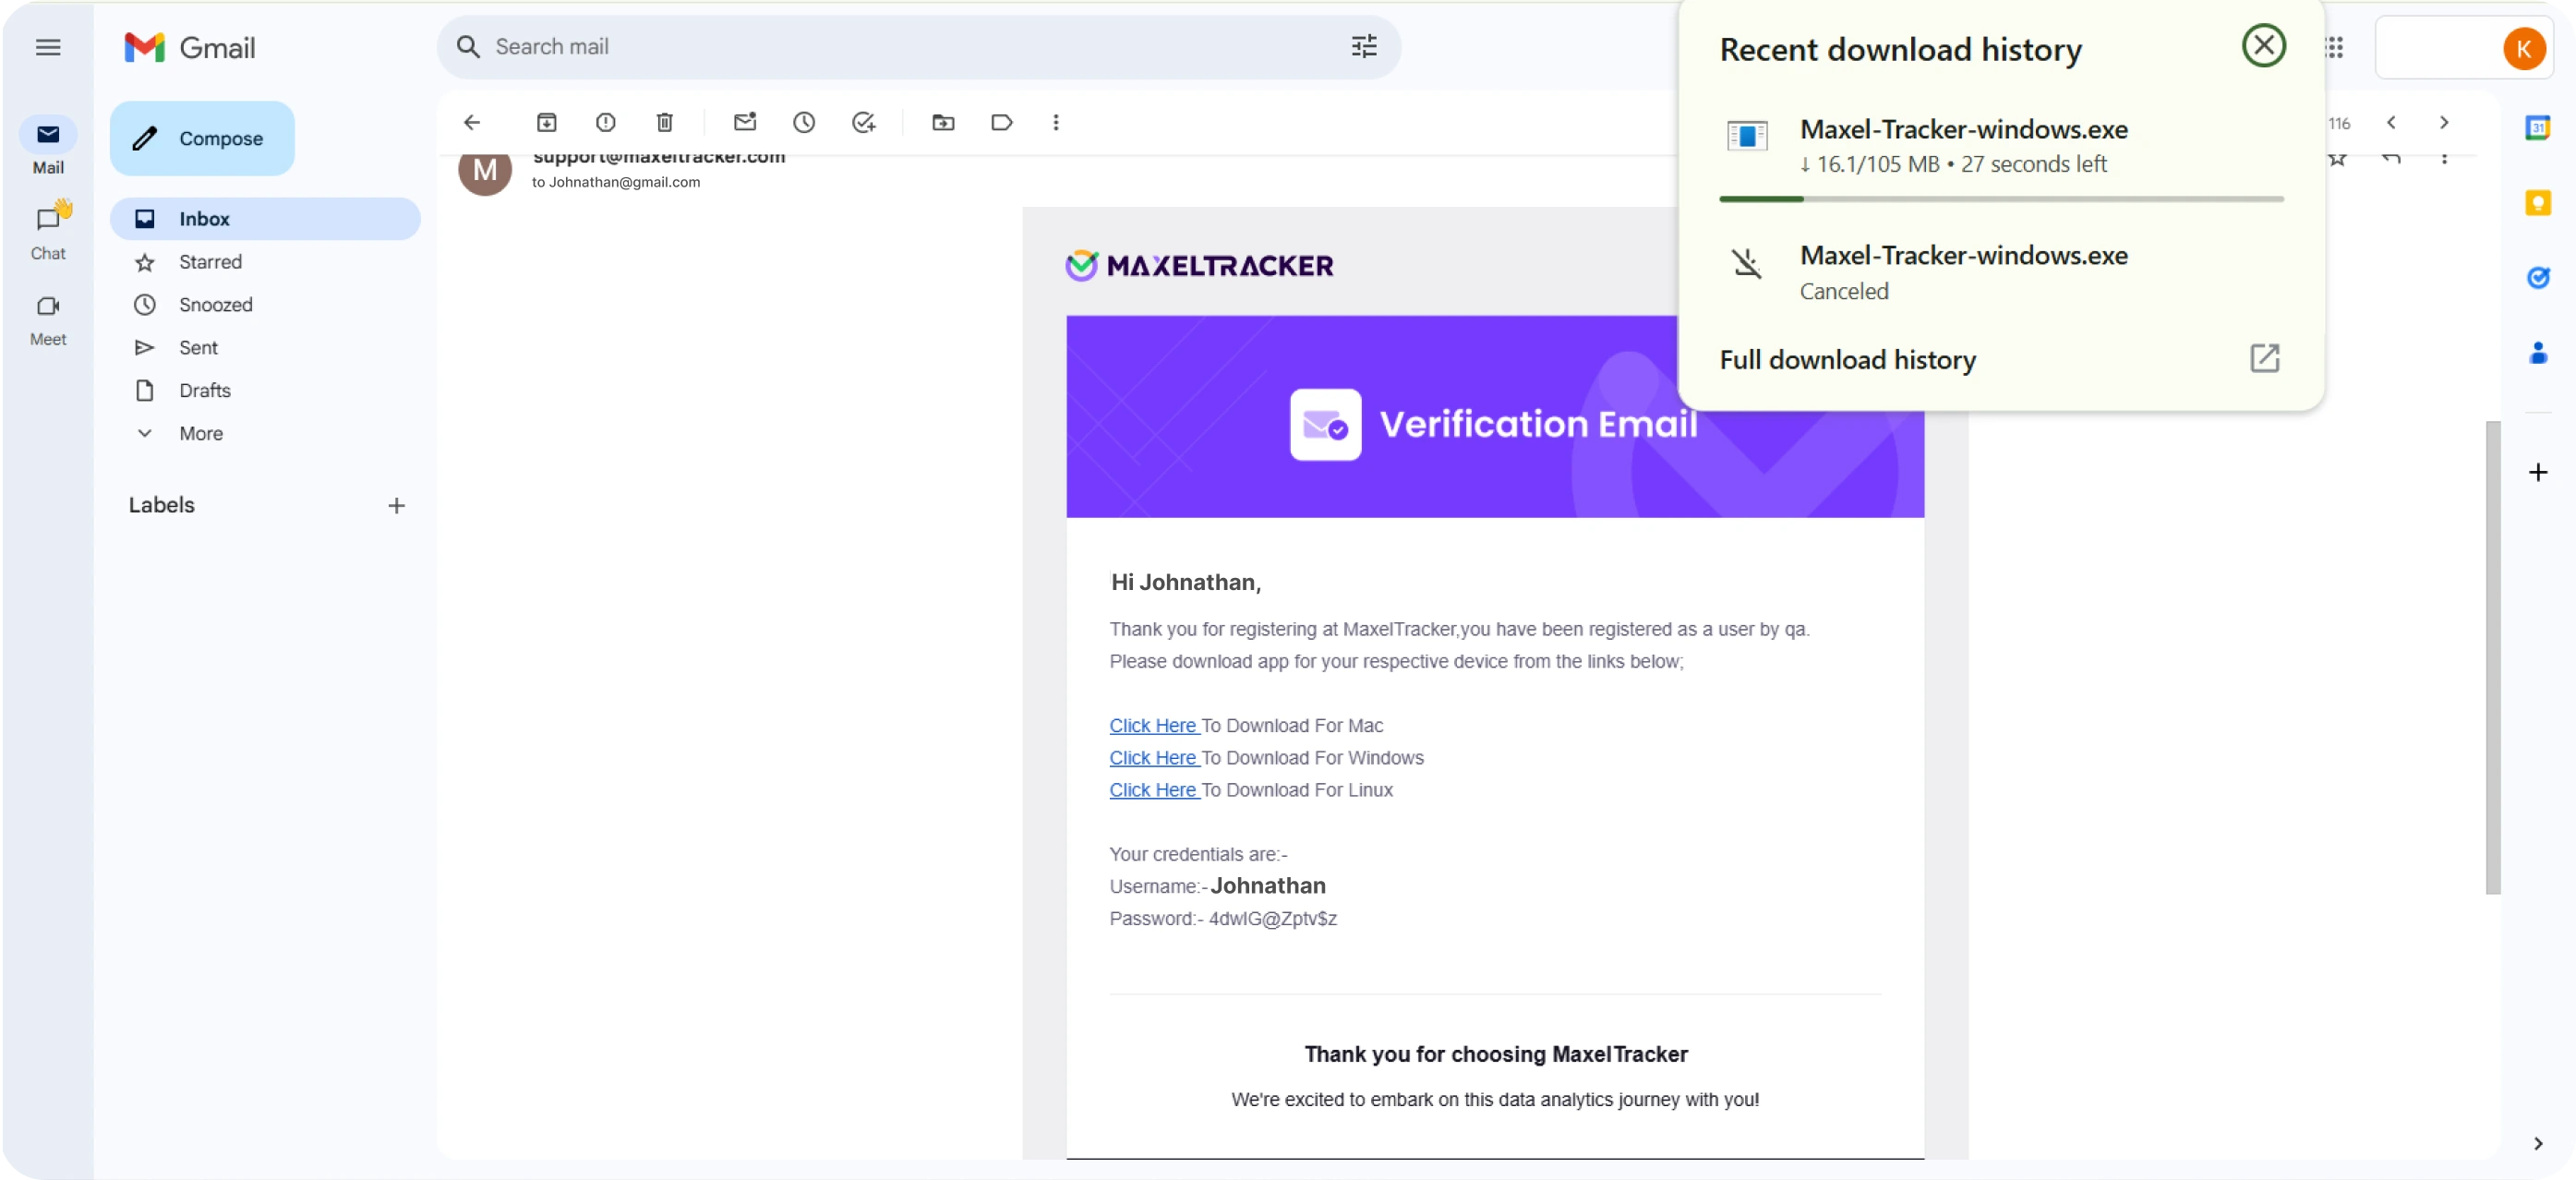Close the Recent download history popup
Image resolution: width=2576 pixels, height=1180 pixels.
pos(2263,46)
